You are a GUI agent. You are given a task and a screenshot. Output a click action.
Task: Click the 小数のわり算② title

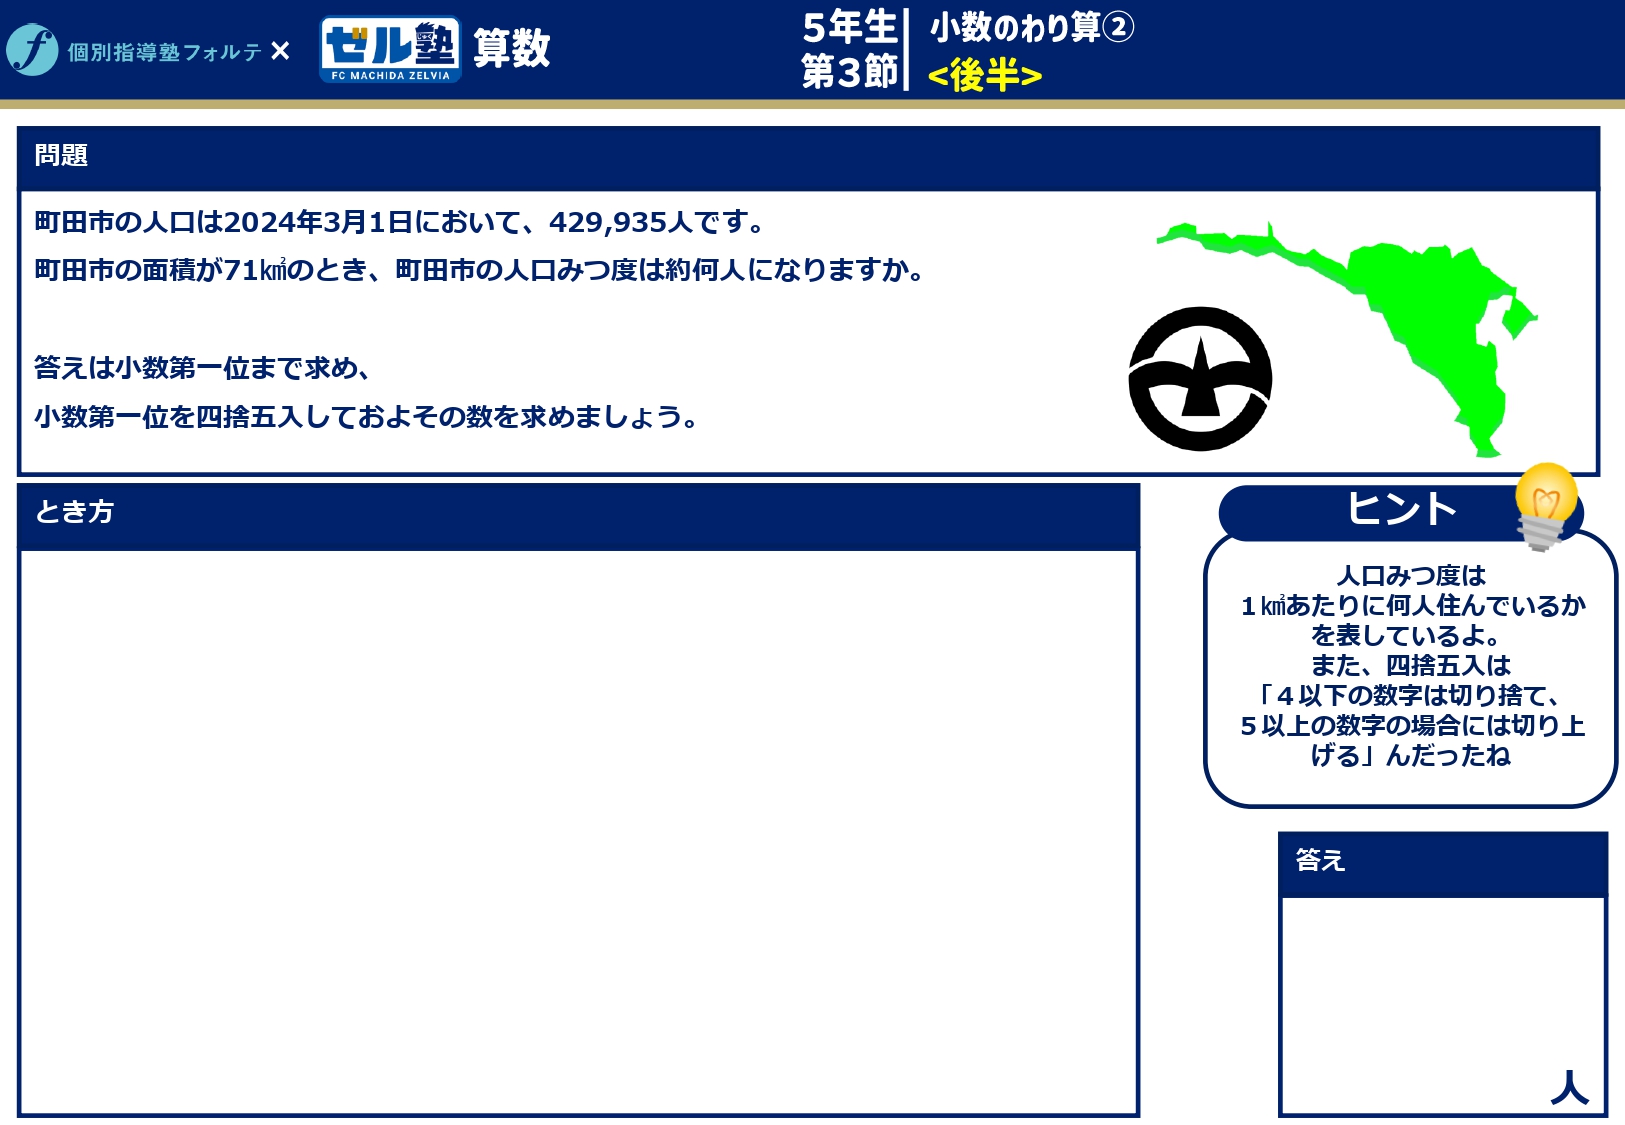tap(1031, 27)
